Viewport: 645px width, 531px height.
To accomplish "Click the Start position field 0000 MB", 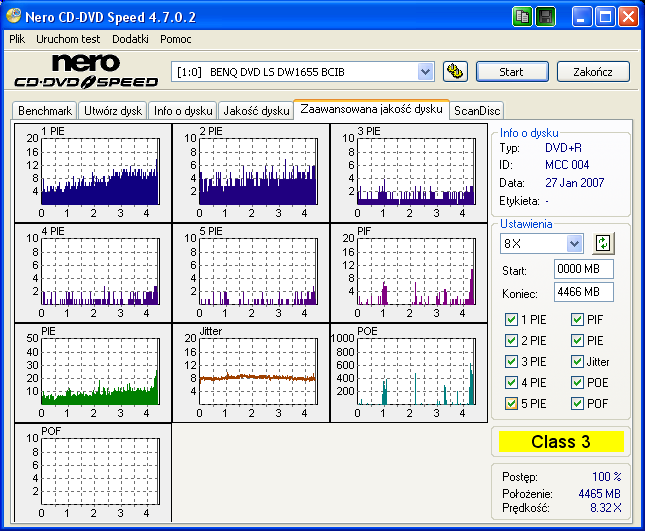I will click(x=584, y=269).
